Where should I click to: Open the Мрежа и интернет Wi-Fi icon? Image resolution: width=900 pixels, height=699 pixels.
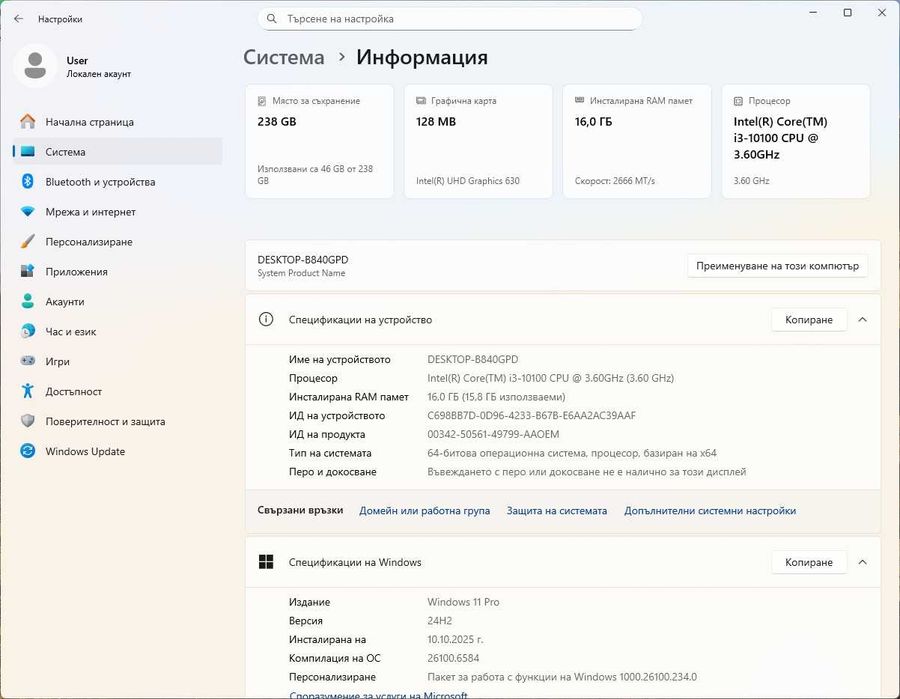[28, 212]
